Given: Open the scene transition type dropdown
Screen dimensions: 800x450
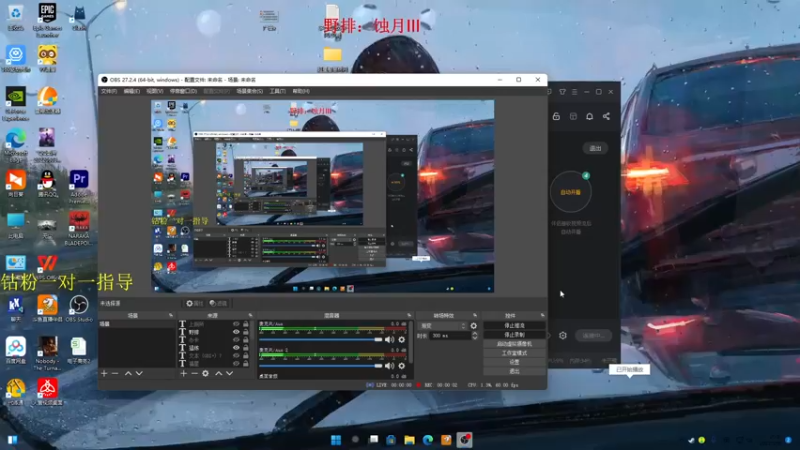Looking at the screenshot, I should pyautogui.click(x=443, y=326).
